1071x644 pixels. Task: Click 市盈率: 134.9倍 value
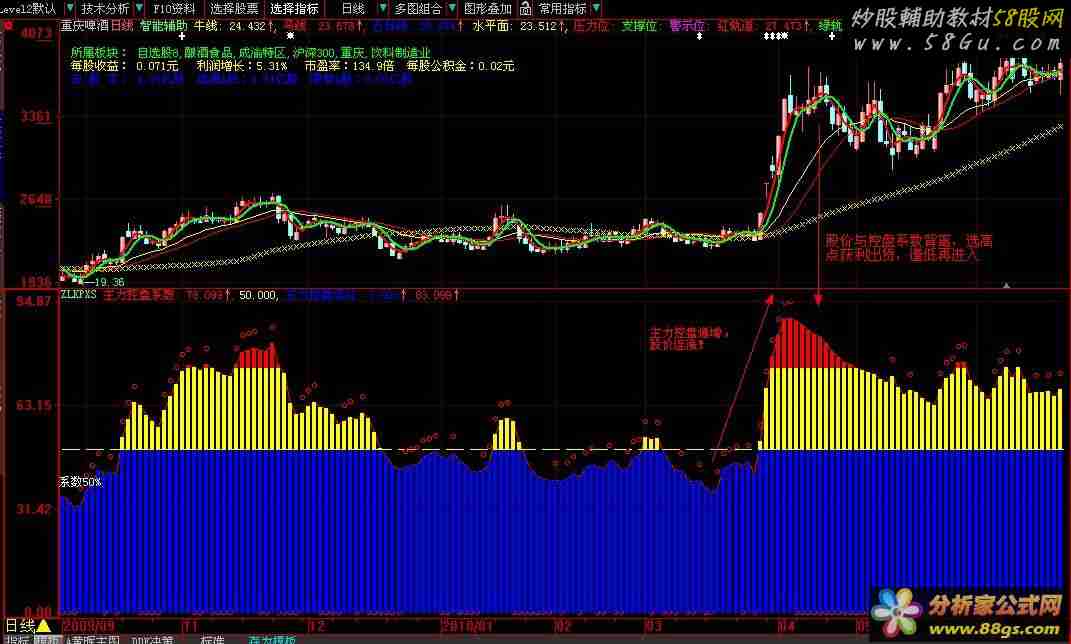pyautogui.click(x=349, y=66)
